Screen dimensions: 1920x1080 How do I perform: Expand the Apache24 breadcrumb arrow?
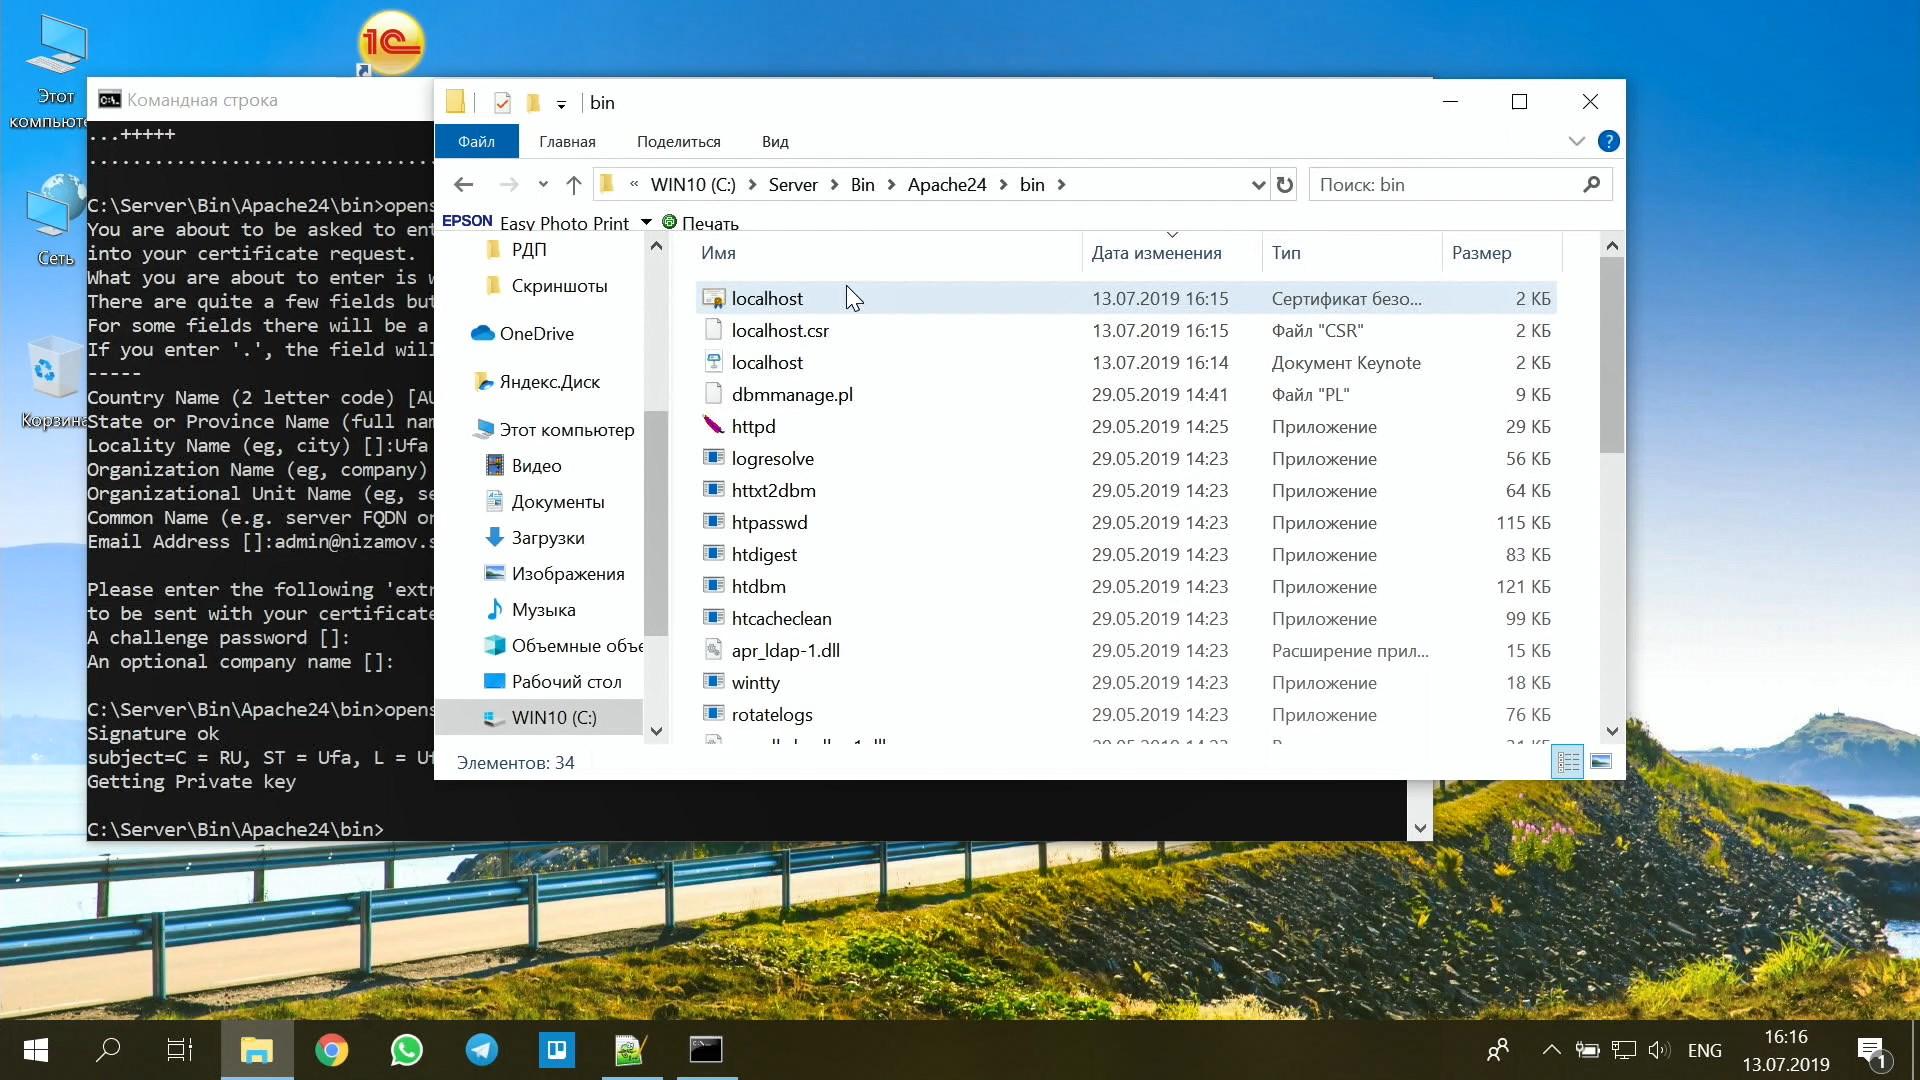pos(1003,185)
